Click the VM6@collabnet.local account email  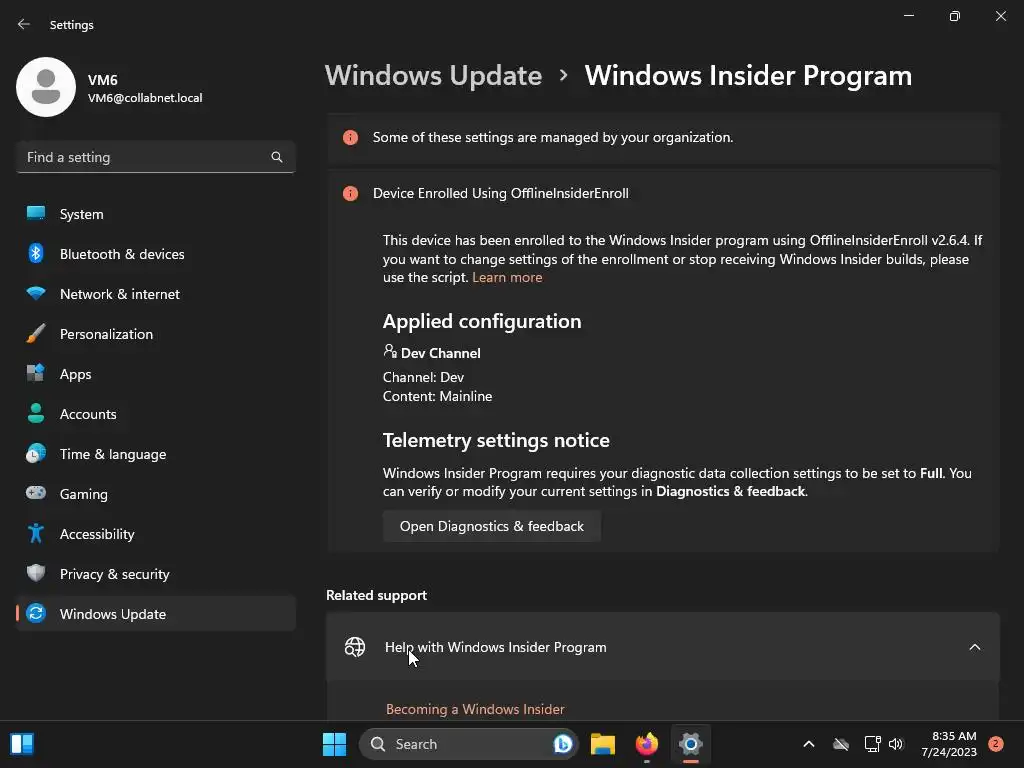(145, 98)
